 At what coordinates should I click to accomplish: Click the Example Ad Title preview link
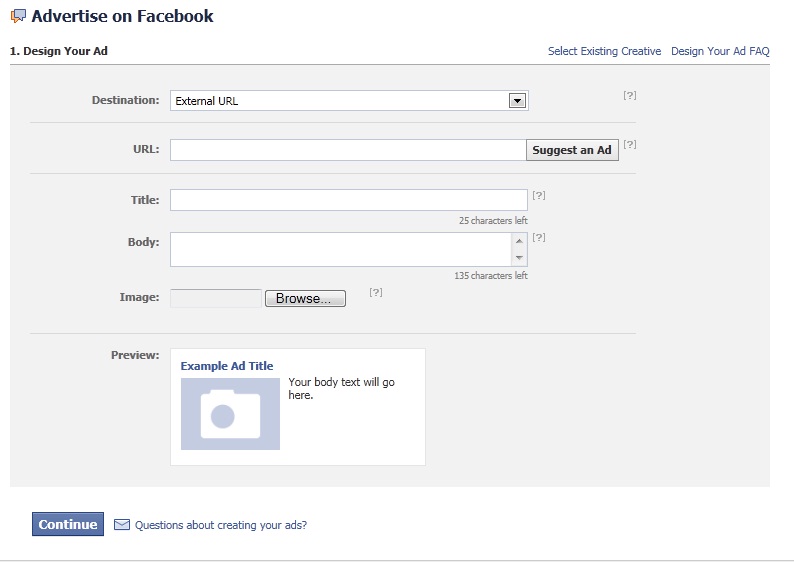click(227, 366)
